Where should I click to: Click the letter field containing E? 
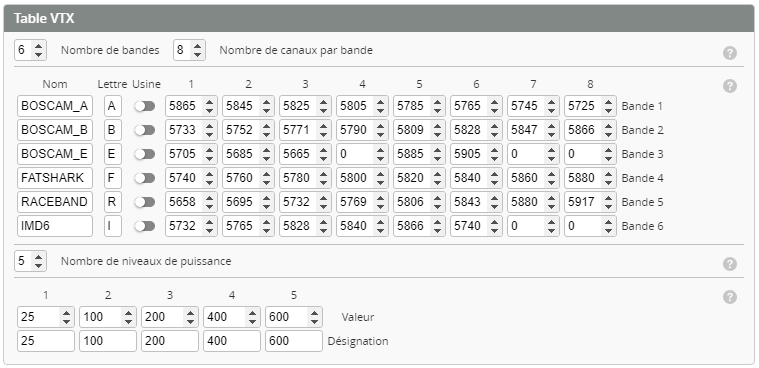(x=113, y=154)
